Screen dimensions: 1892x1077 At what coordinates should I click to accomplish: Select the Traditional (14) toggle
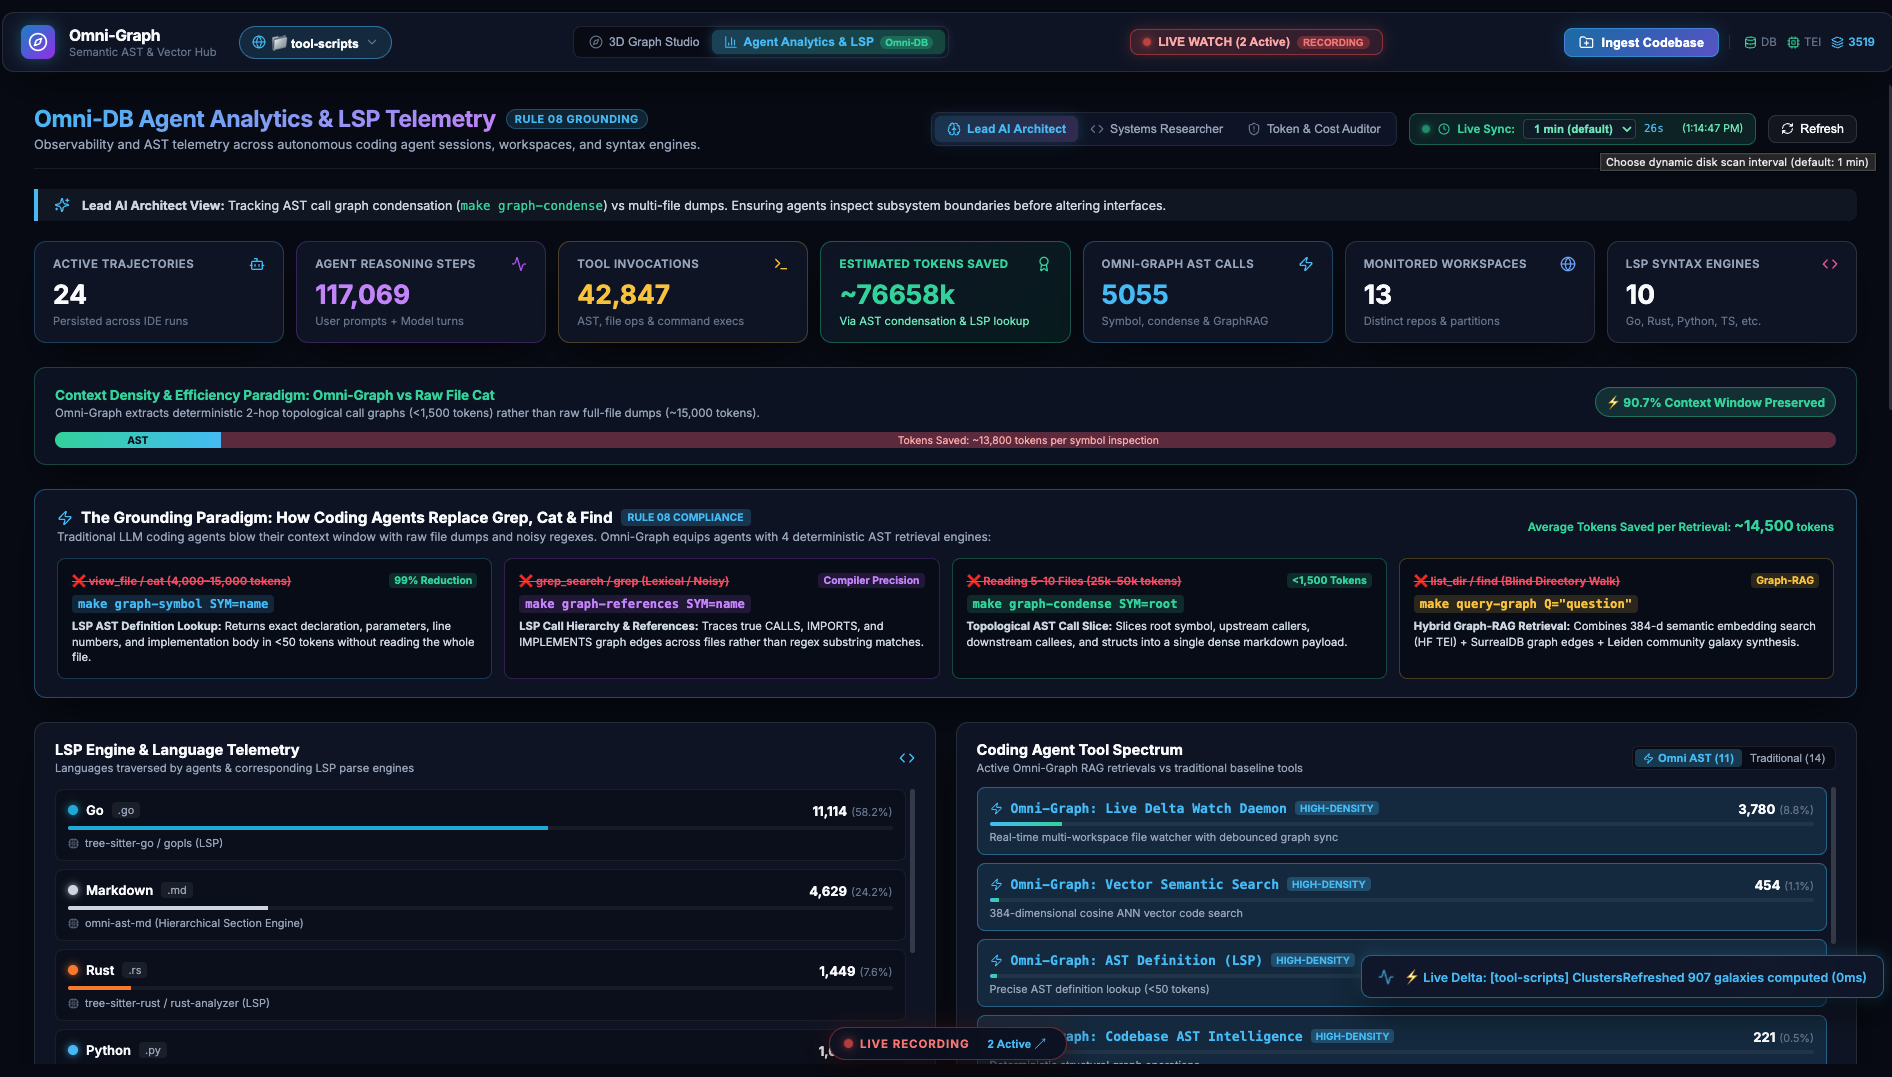1787,758
